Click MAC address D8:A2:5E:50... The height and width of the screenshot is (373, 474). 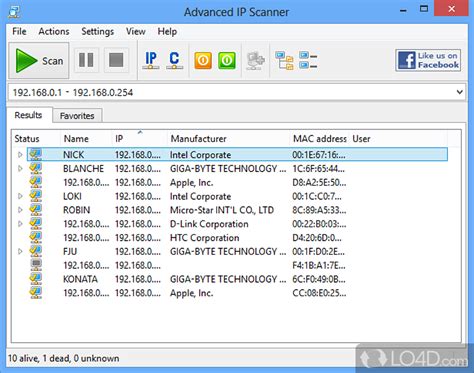319,182
